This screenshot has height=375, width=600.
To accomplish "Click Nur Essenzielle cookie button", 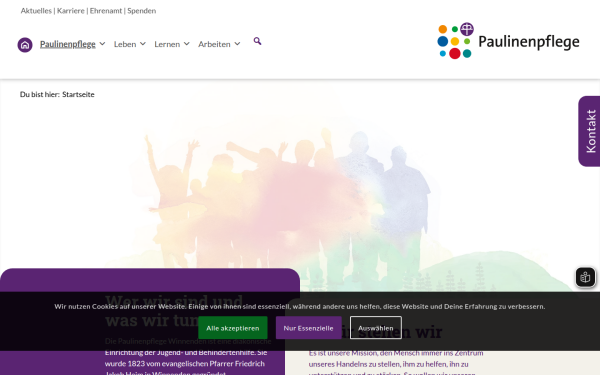I will [308, 328].
